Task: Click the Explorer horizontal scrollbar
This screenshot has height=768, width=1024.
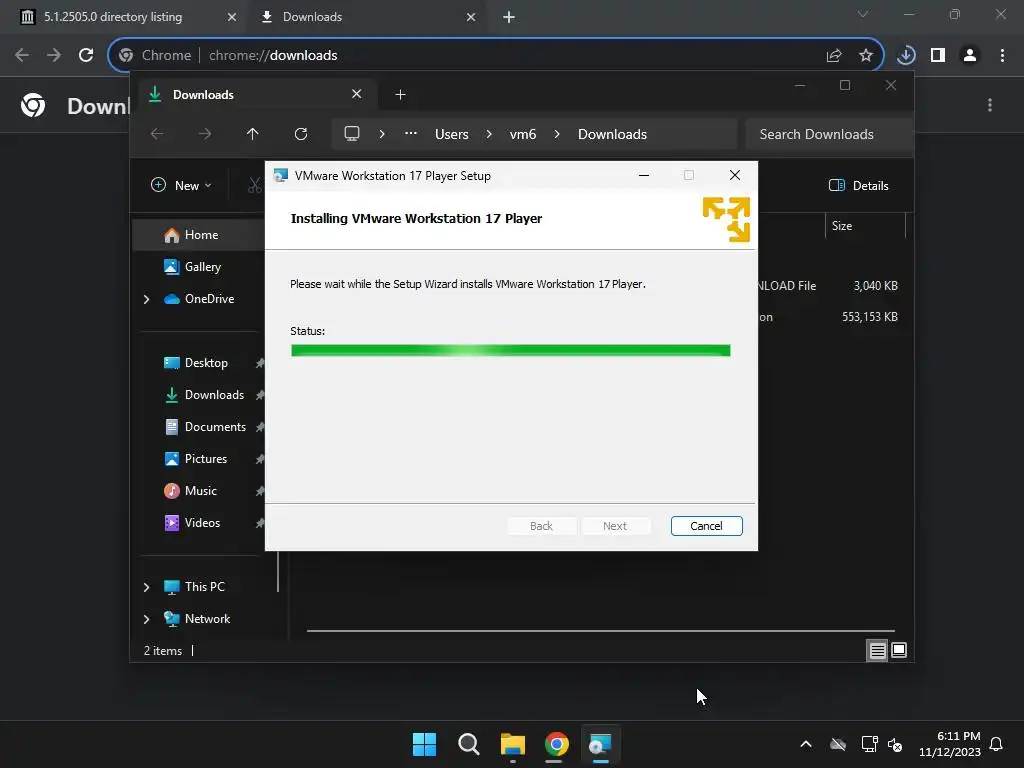Action: (600, 631)
